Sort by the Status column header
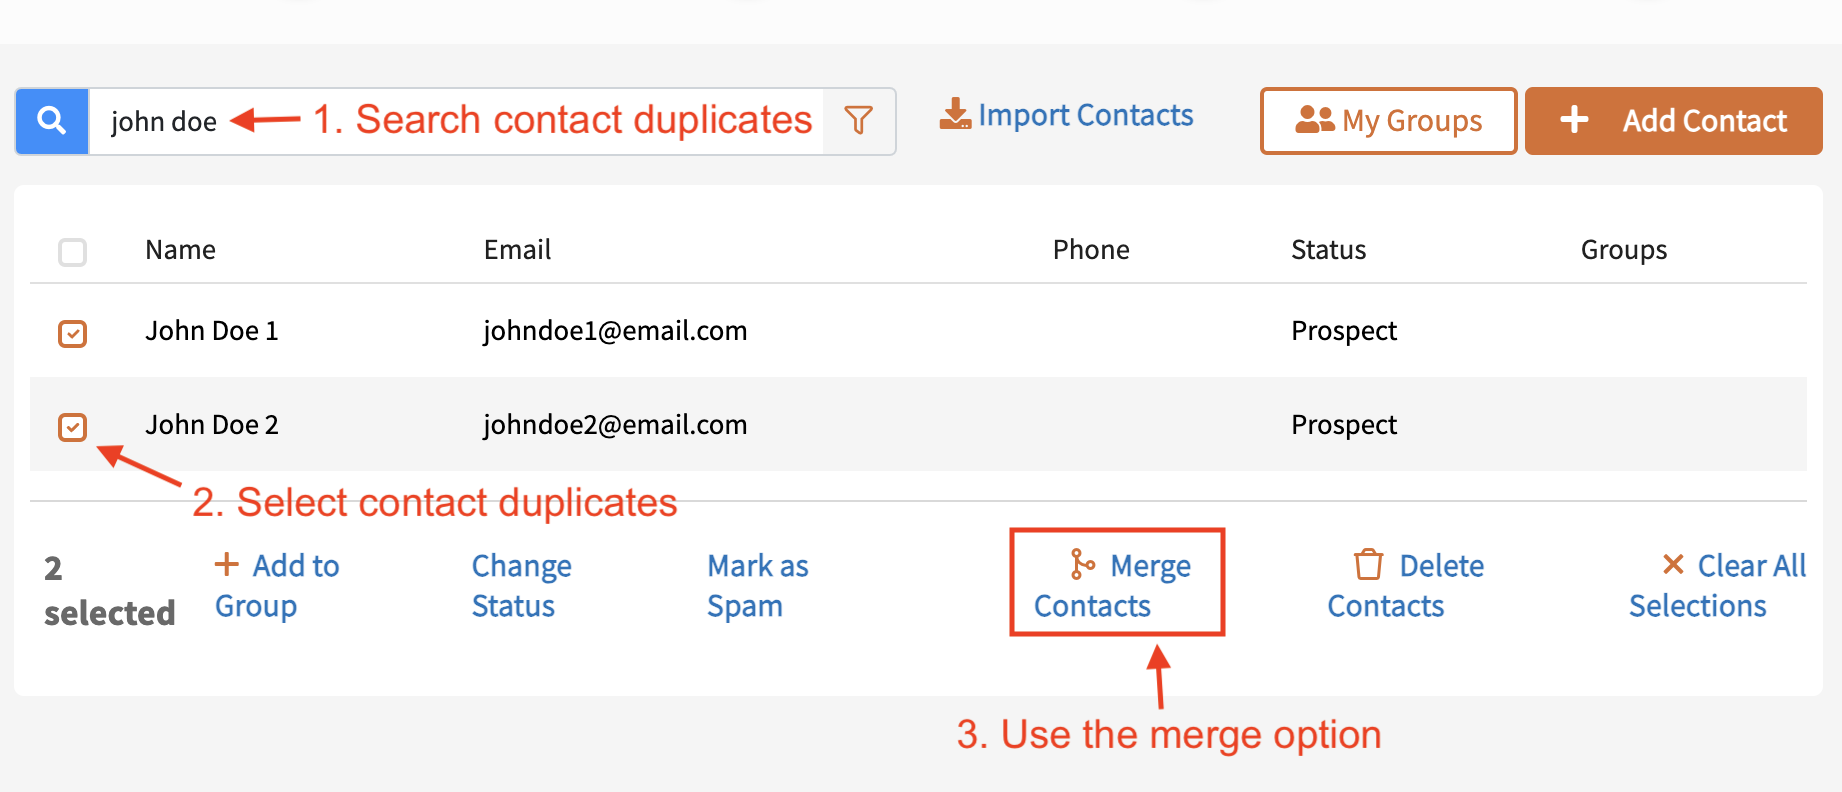Viewport: 1842px width, 792px height. coord(1328,250)
